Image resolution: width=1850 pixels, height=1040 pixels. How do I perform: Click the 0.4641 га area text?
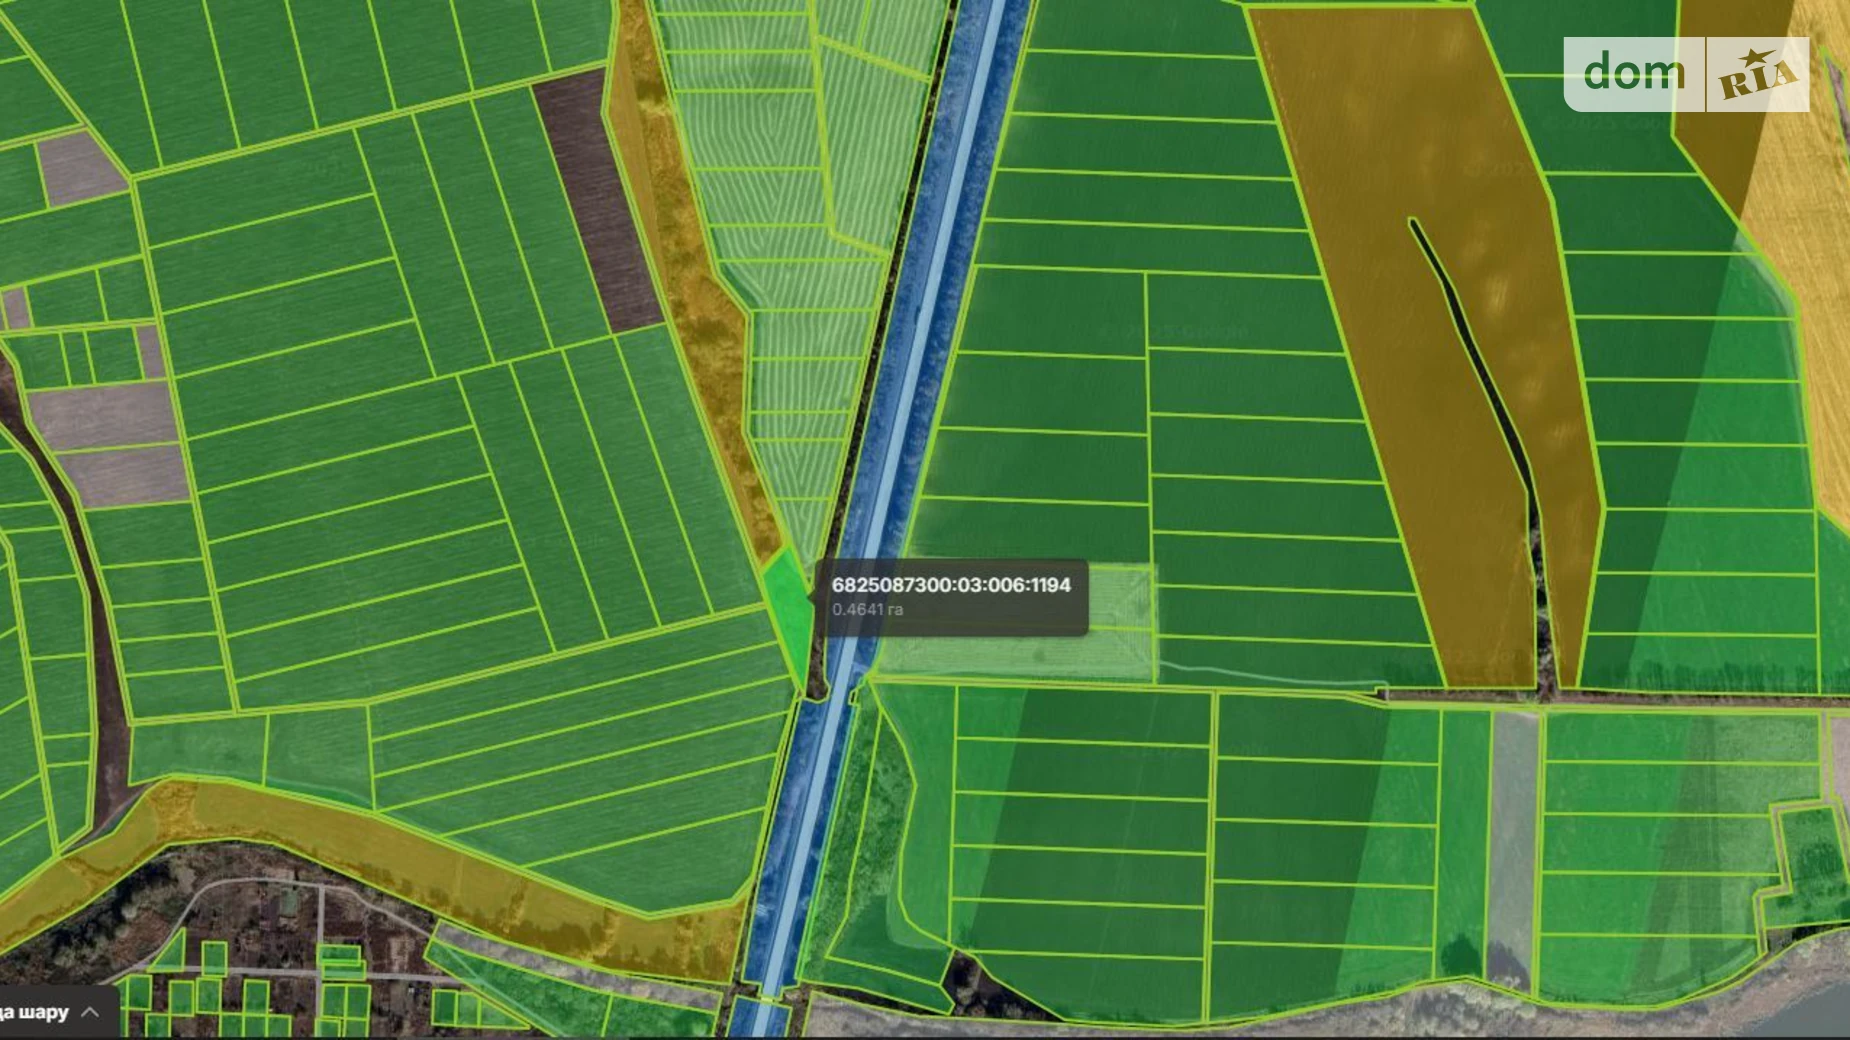point(867,609)
